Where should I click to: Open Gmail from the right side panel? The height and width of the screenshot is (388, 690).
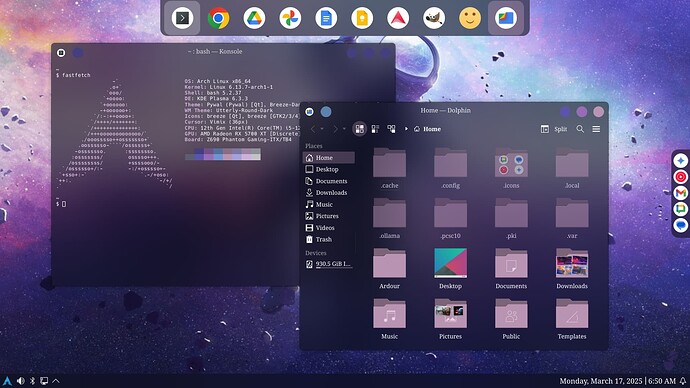point(681,193)
